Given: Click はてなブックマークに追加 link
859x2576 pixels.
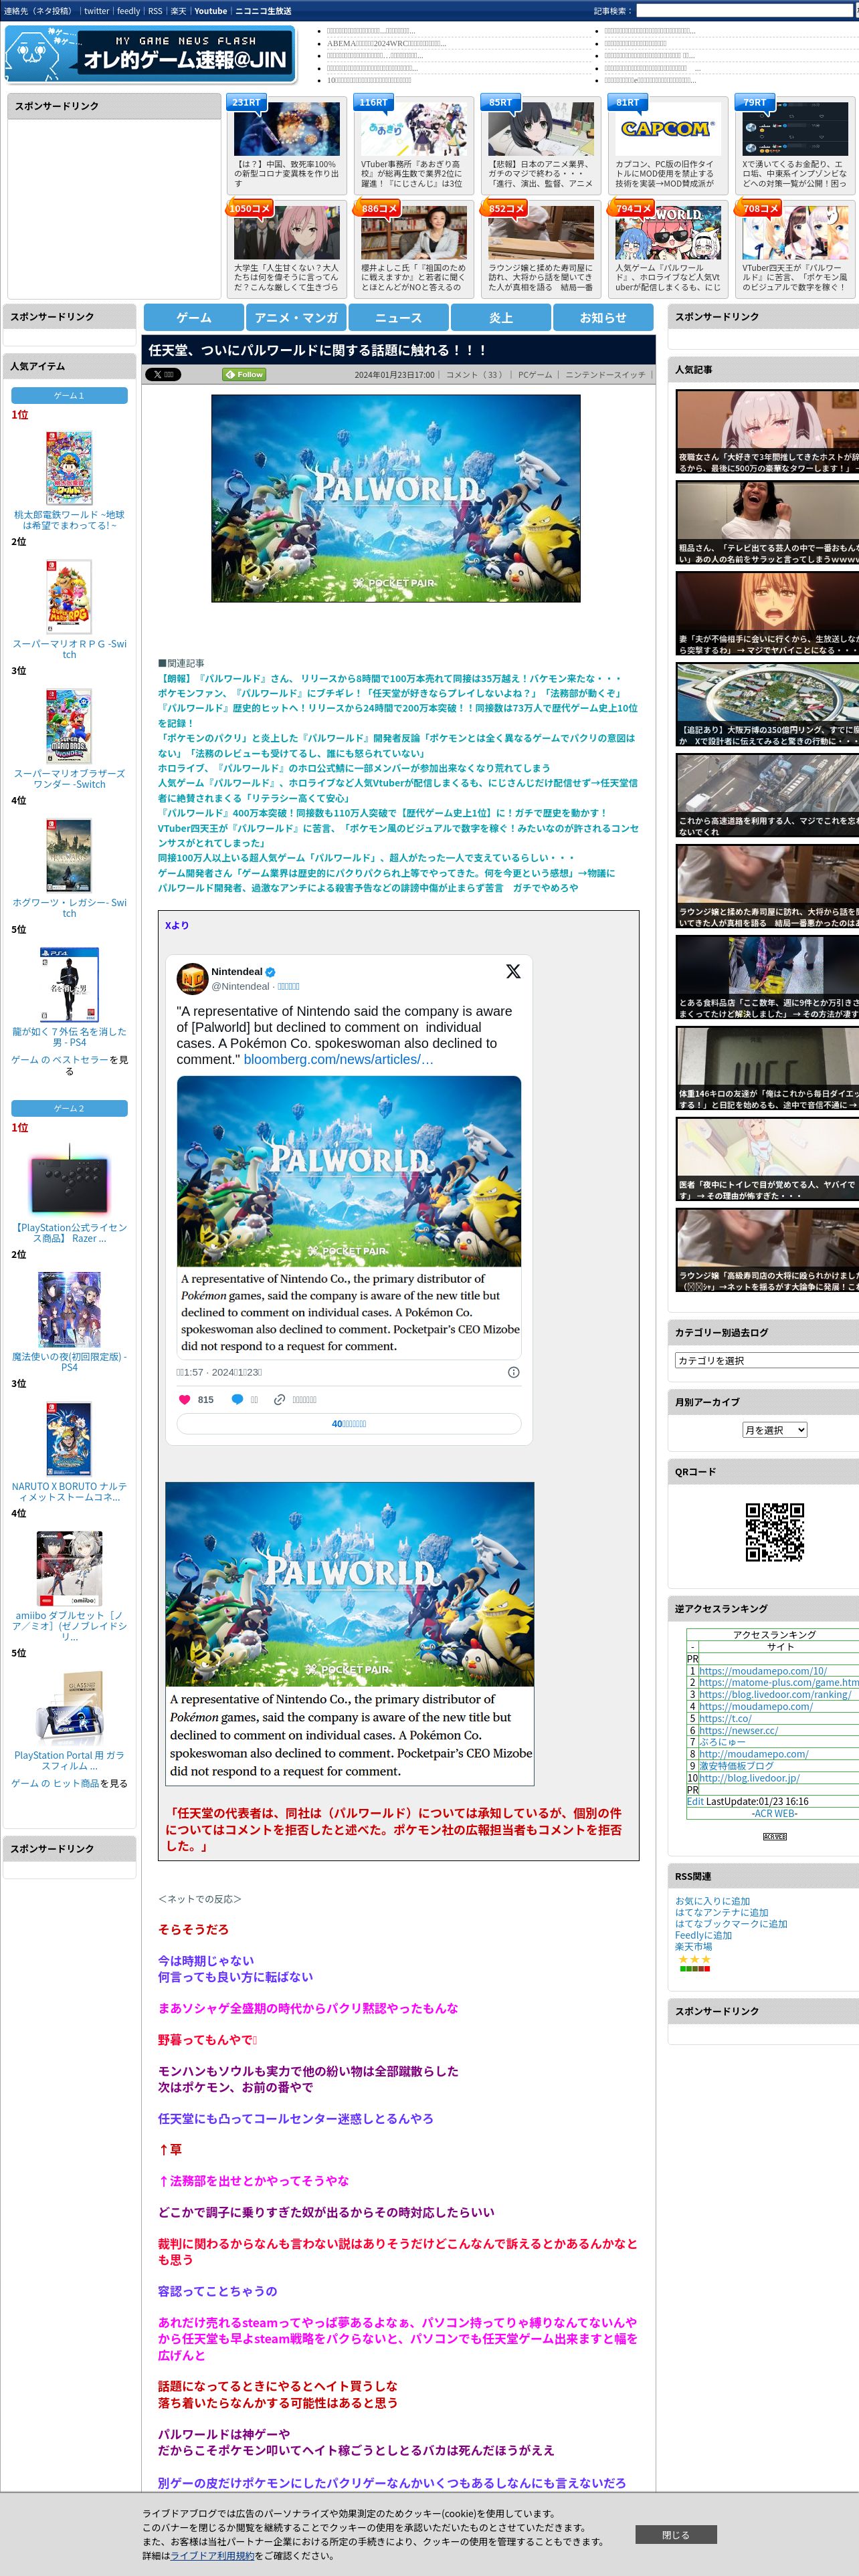Looking at the screenshot, I should (731, 1924).
